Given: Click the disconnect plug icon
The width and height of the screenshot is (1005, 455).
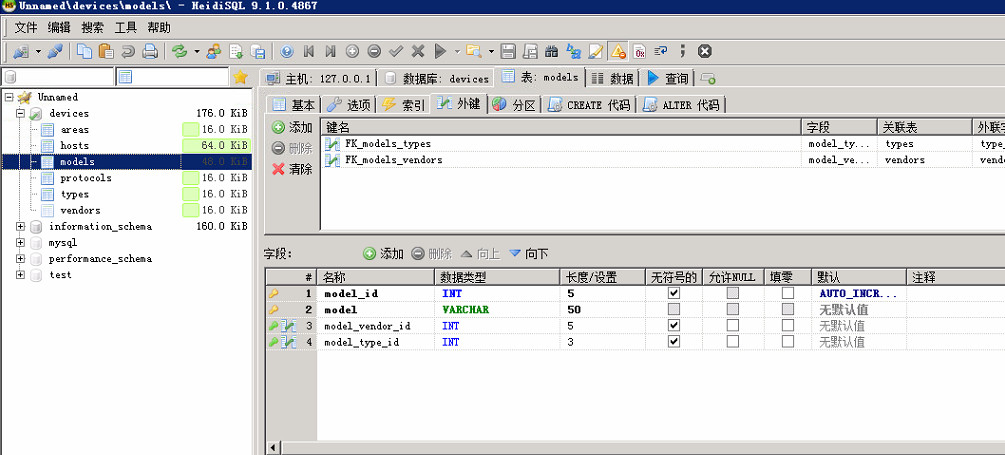Looking at the screenshot, I should [56, 51].
